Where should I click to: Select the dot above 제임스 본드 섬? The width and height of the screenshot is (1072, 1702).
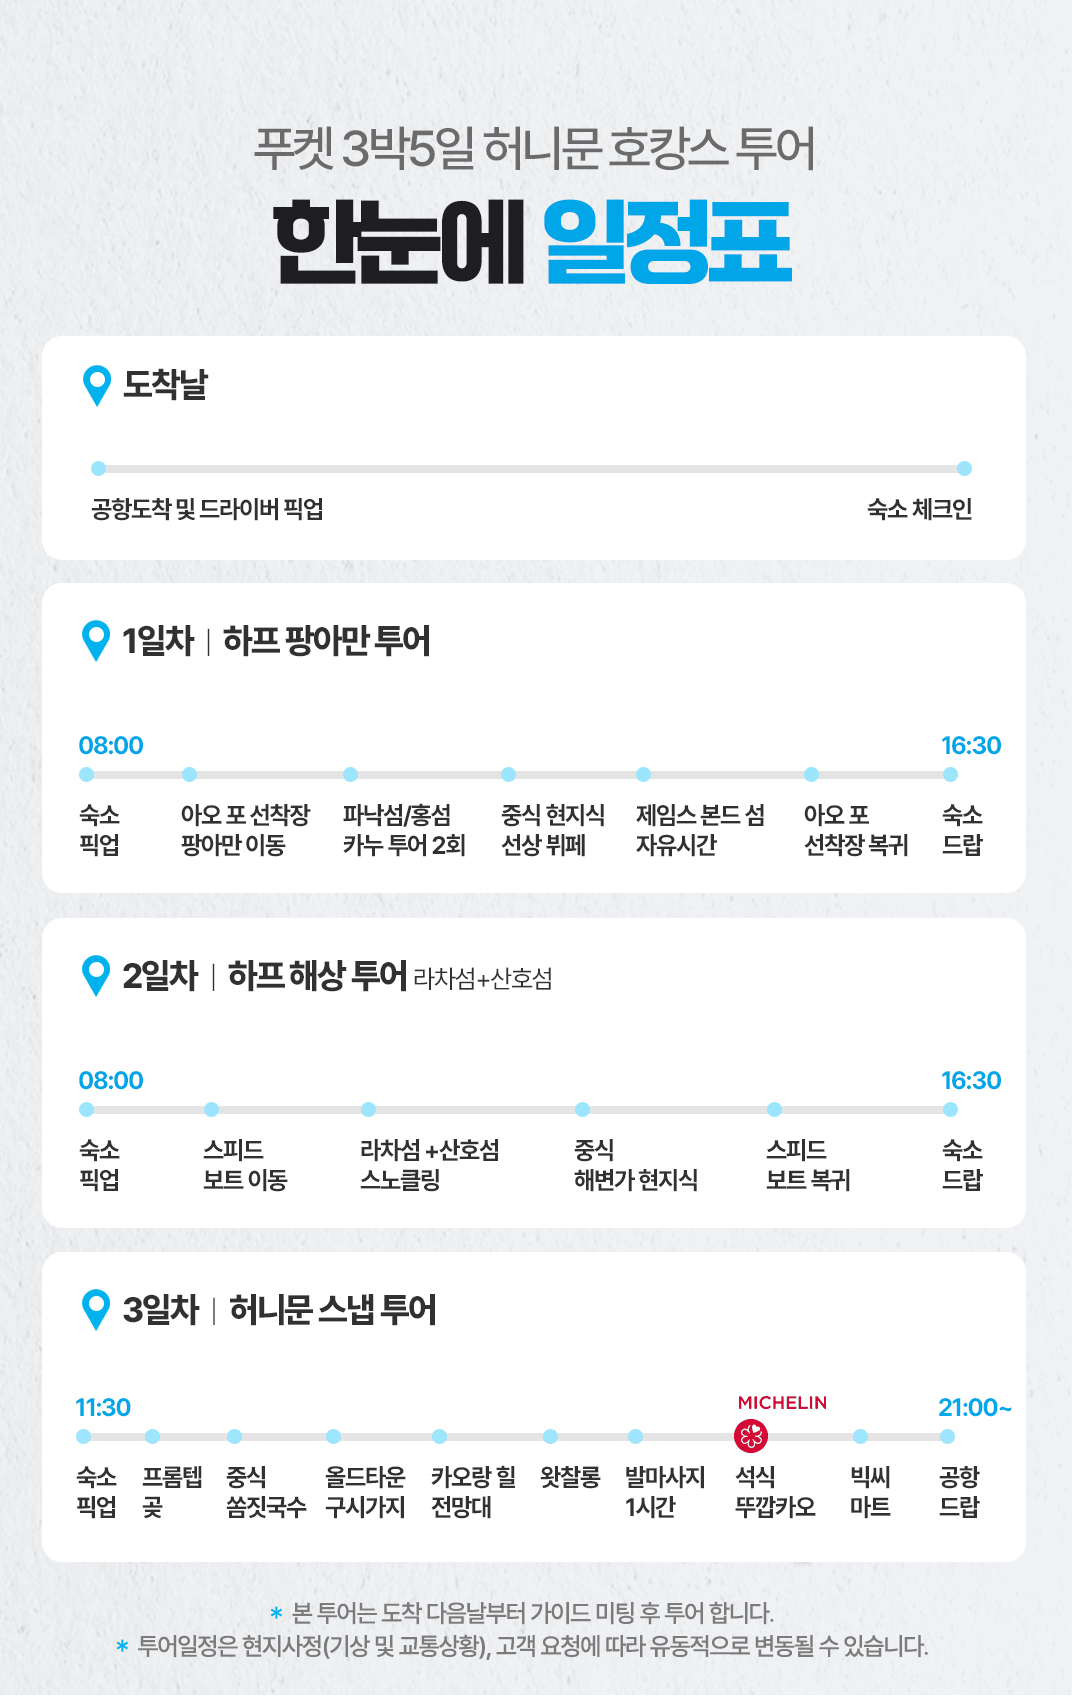click(643, 774)
